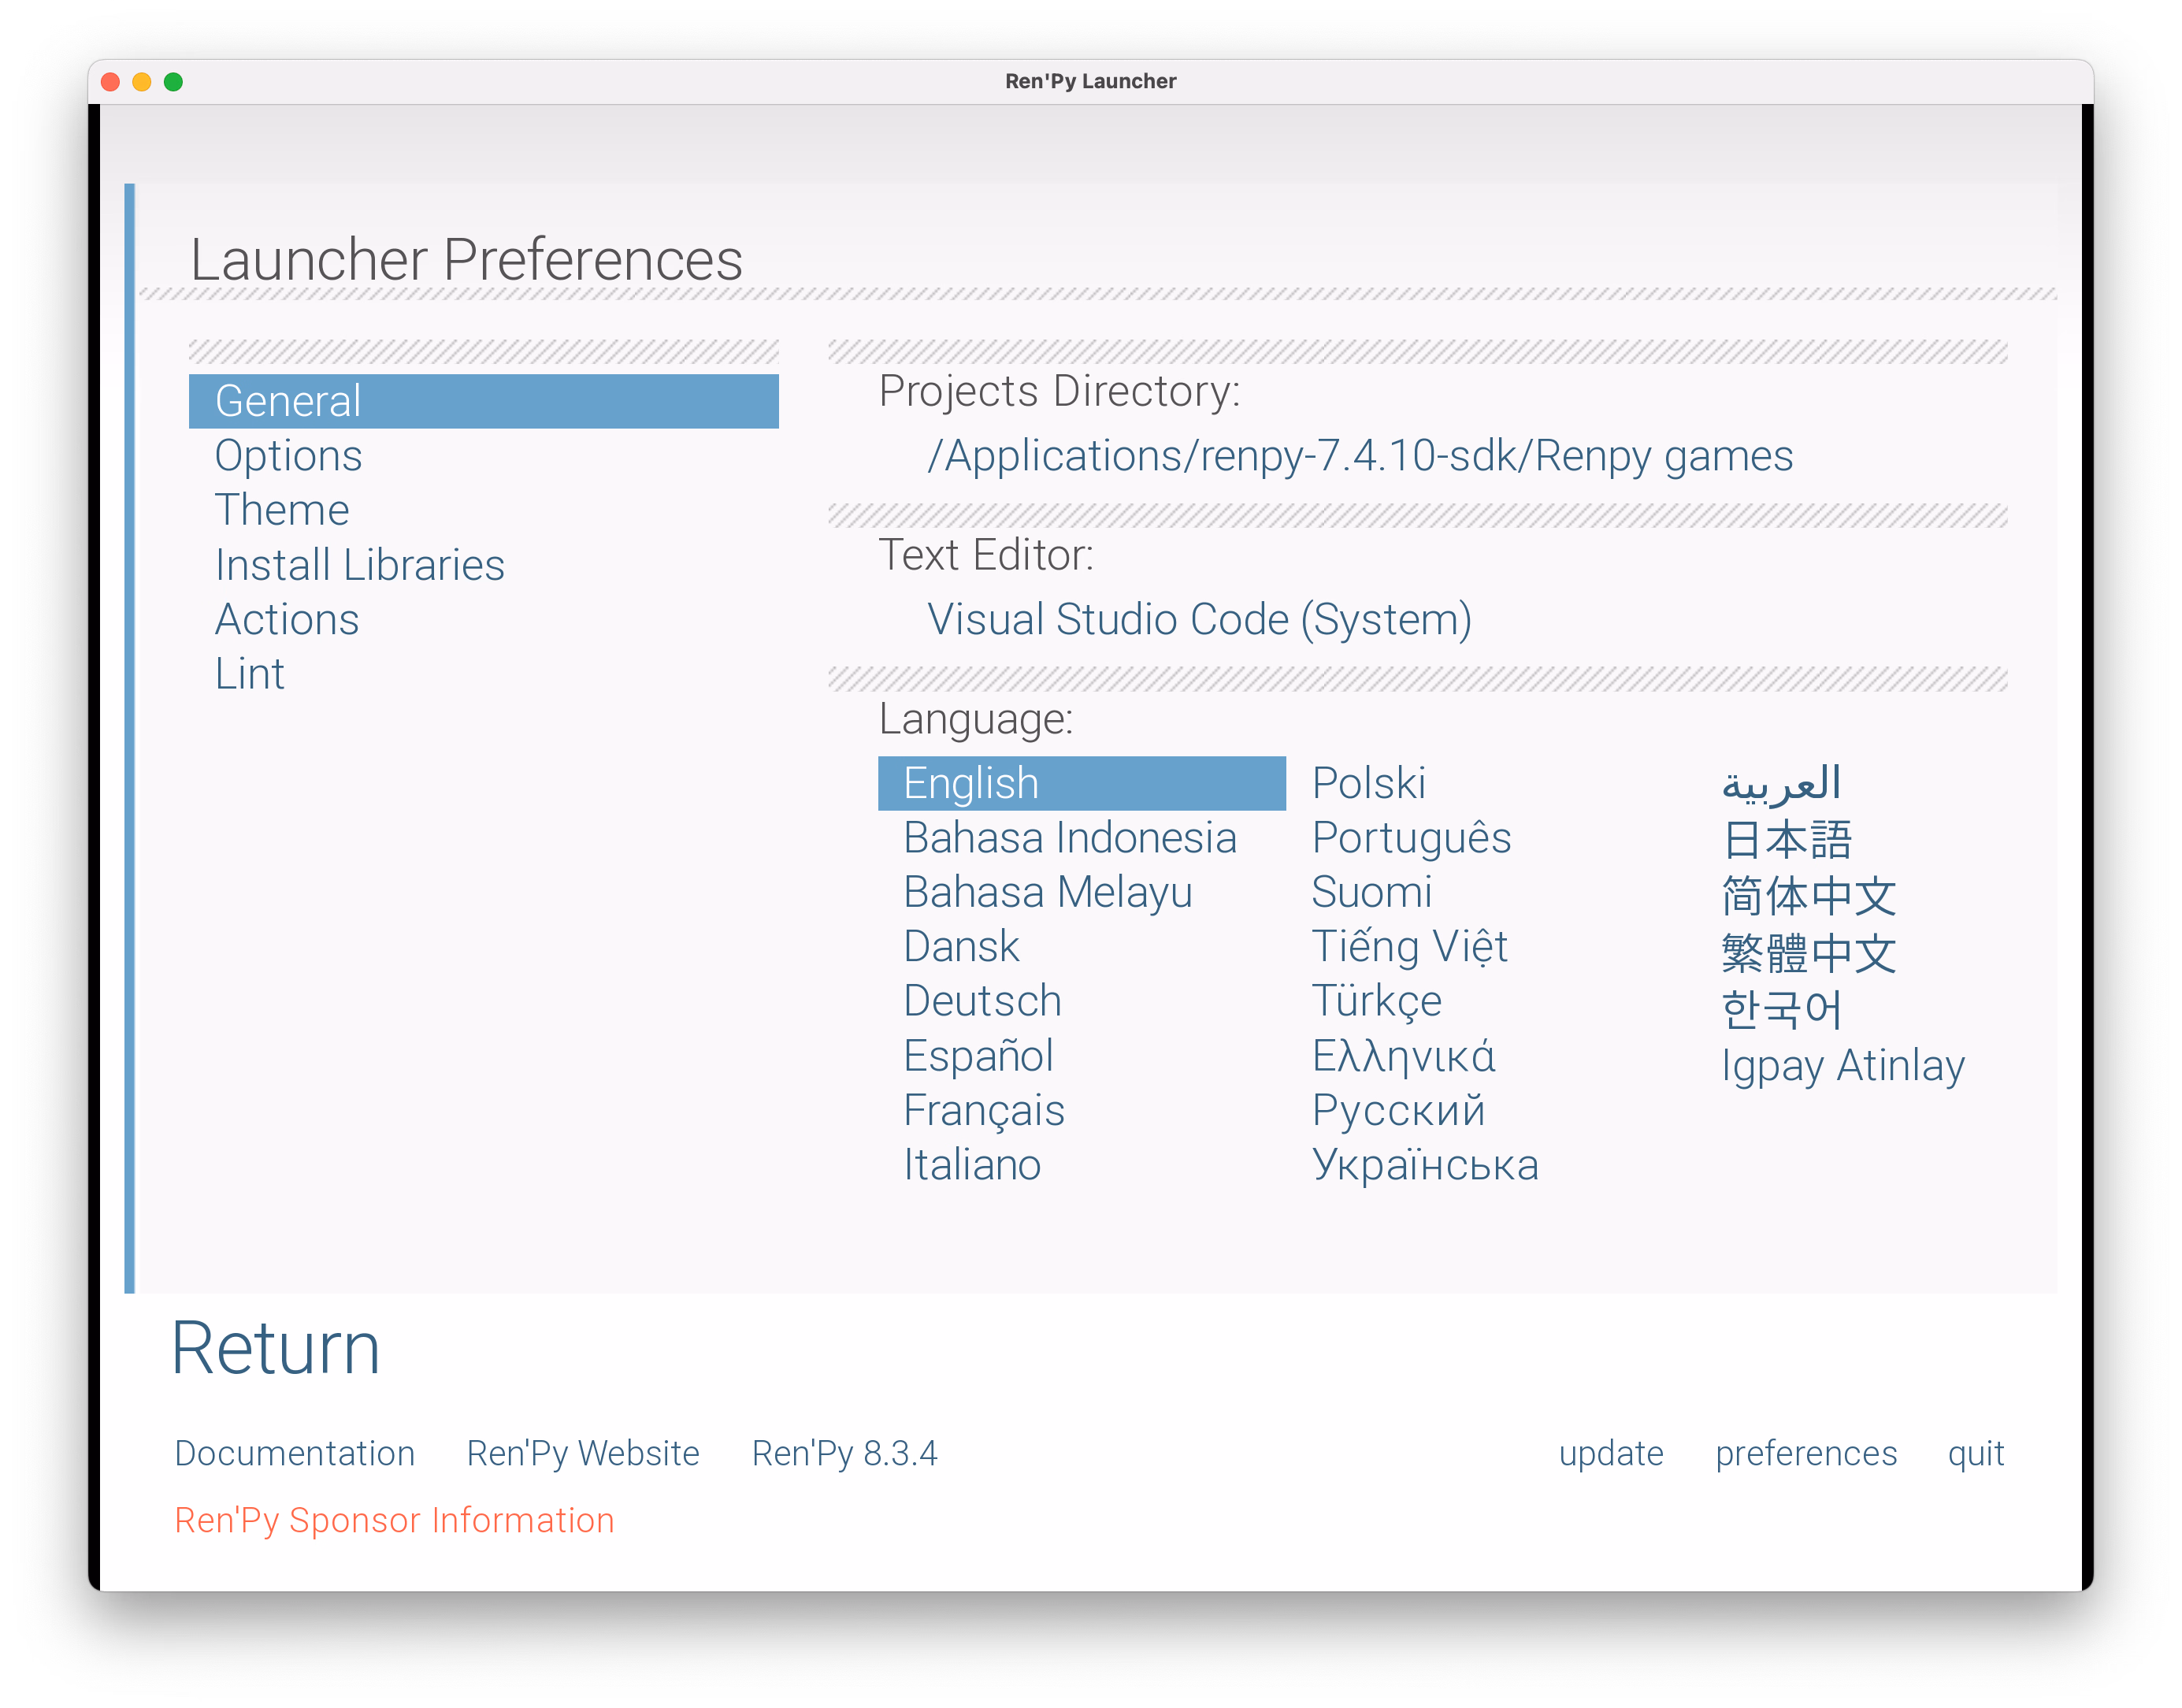Image resolution: width=2182 pixels, height=1708 pixels.
Task: Open Ren'Py Sponsor Information
Action: point(394,1520)
